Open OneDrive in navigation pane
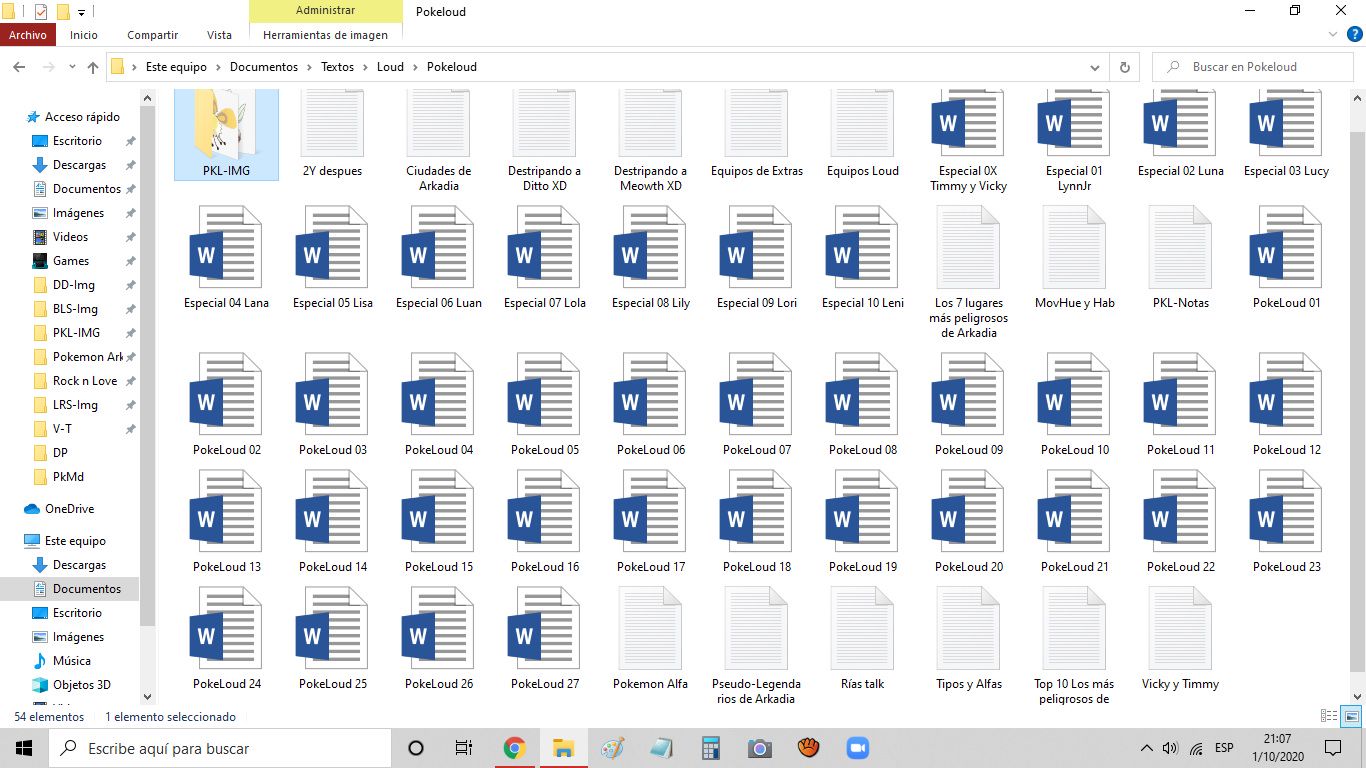The height and width of the screenshot is (768, 1366). point(70,509)
